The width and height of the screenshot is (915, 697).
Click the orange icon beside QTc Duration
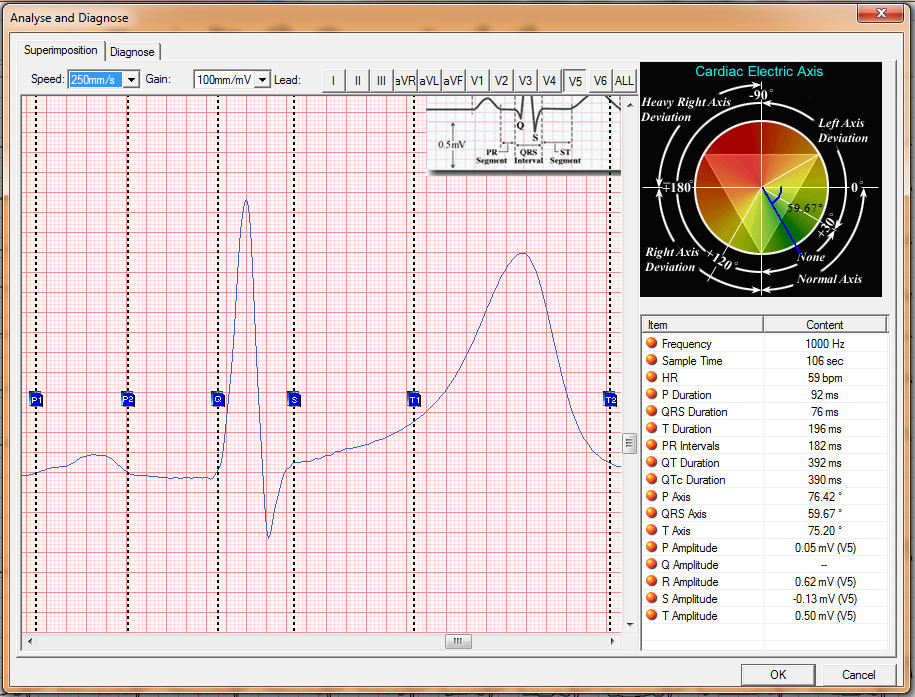(652, 479)
